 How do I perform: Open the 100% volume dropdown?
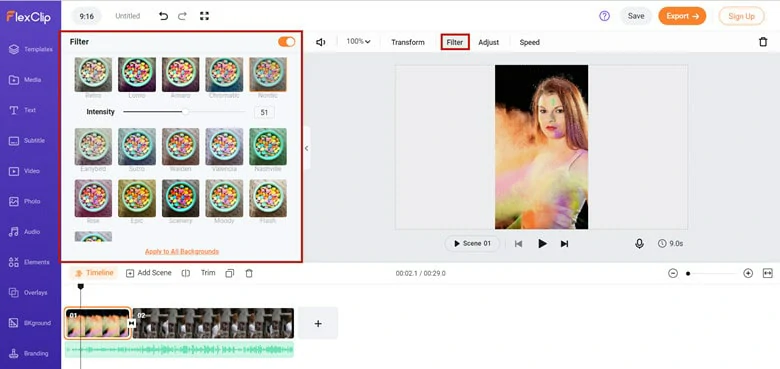(358, 42)
